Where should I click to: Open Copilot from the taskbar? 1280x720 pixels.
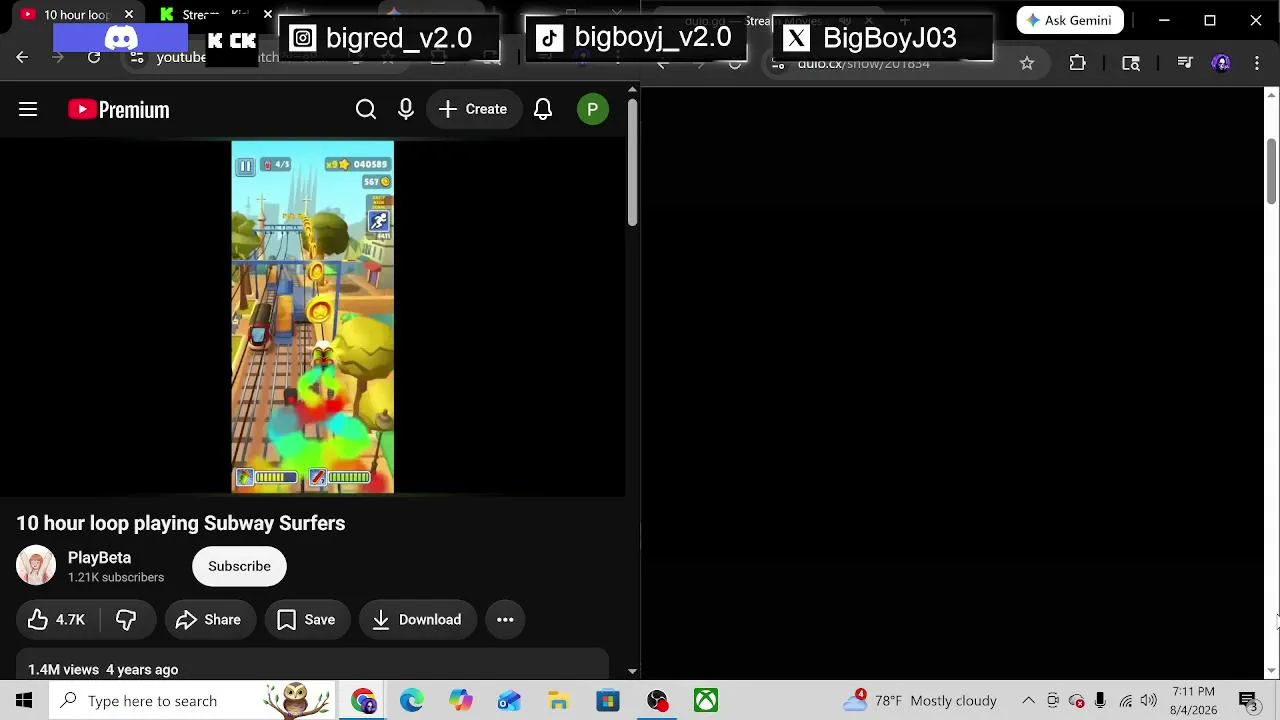pyautogui.click(x=460, y=701)
